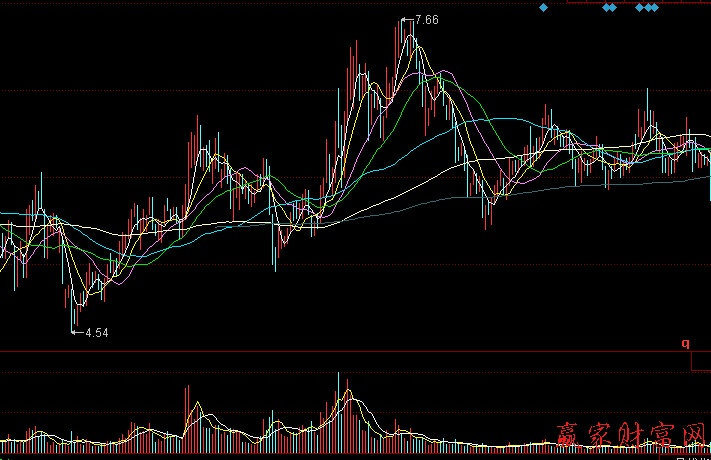Click the middle diamond in the rightmost trio
This screenshot has width=711, height=460.
(x=647, y=8)
